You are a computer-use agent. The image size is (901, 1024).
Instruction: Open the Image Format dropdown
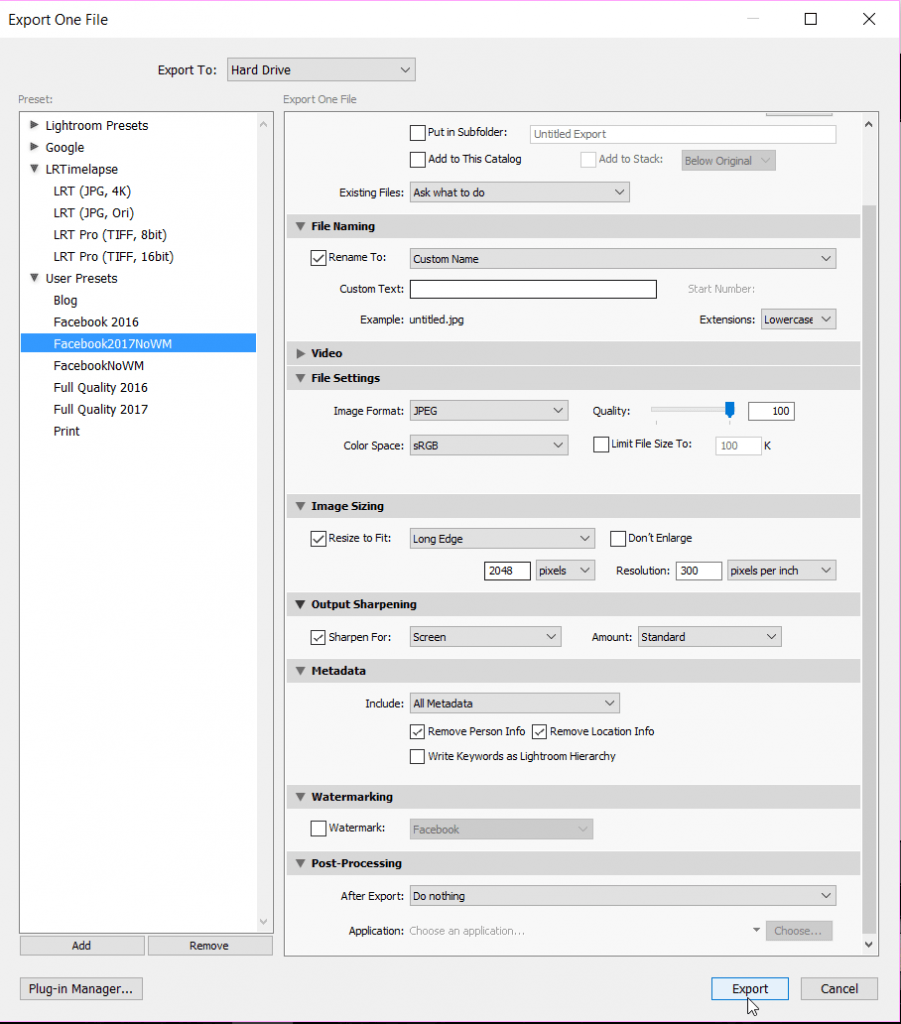pyautogui.click(x=488, y=410)
